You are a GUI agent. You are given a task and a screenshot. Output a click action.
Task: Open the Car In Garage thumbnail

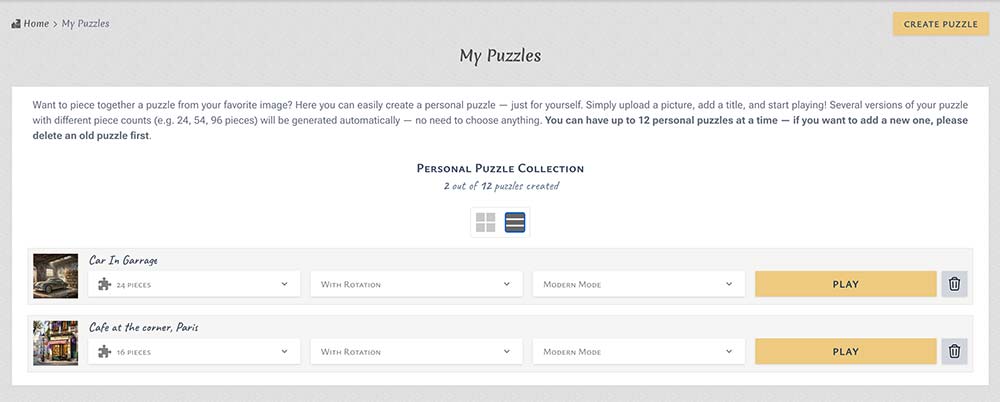click(56, 275)
